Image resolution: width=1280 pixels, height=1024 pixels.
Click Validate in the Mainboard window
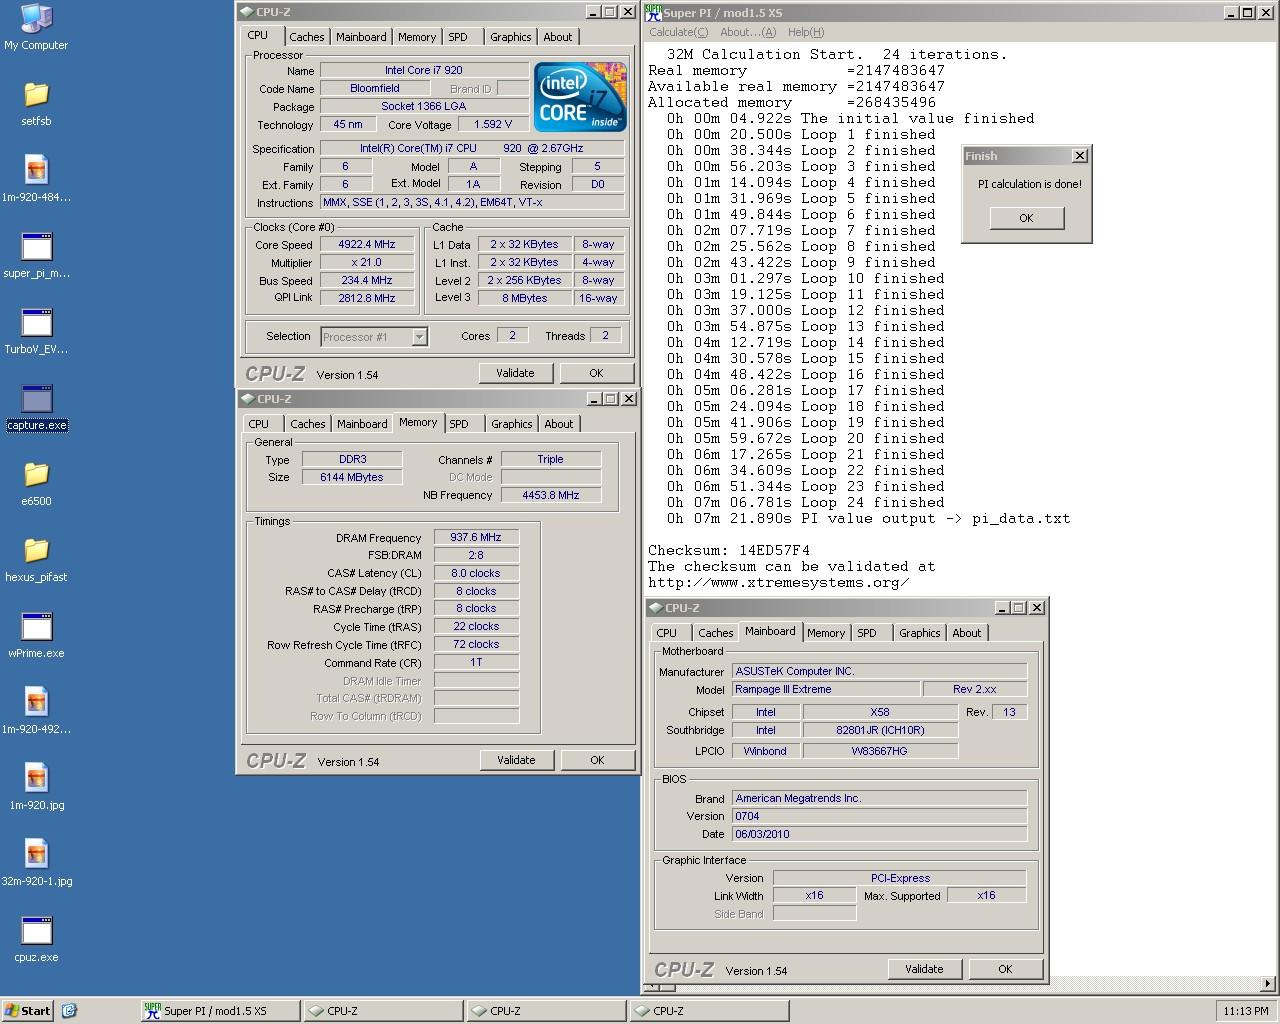pos(924,969)
